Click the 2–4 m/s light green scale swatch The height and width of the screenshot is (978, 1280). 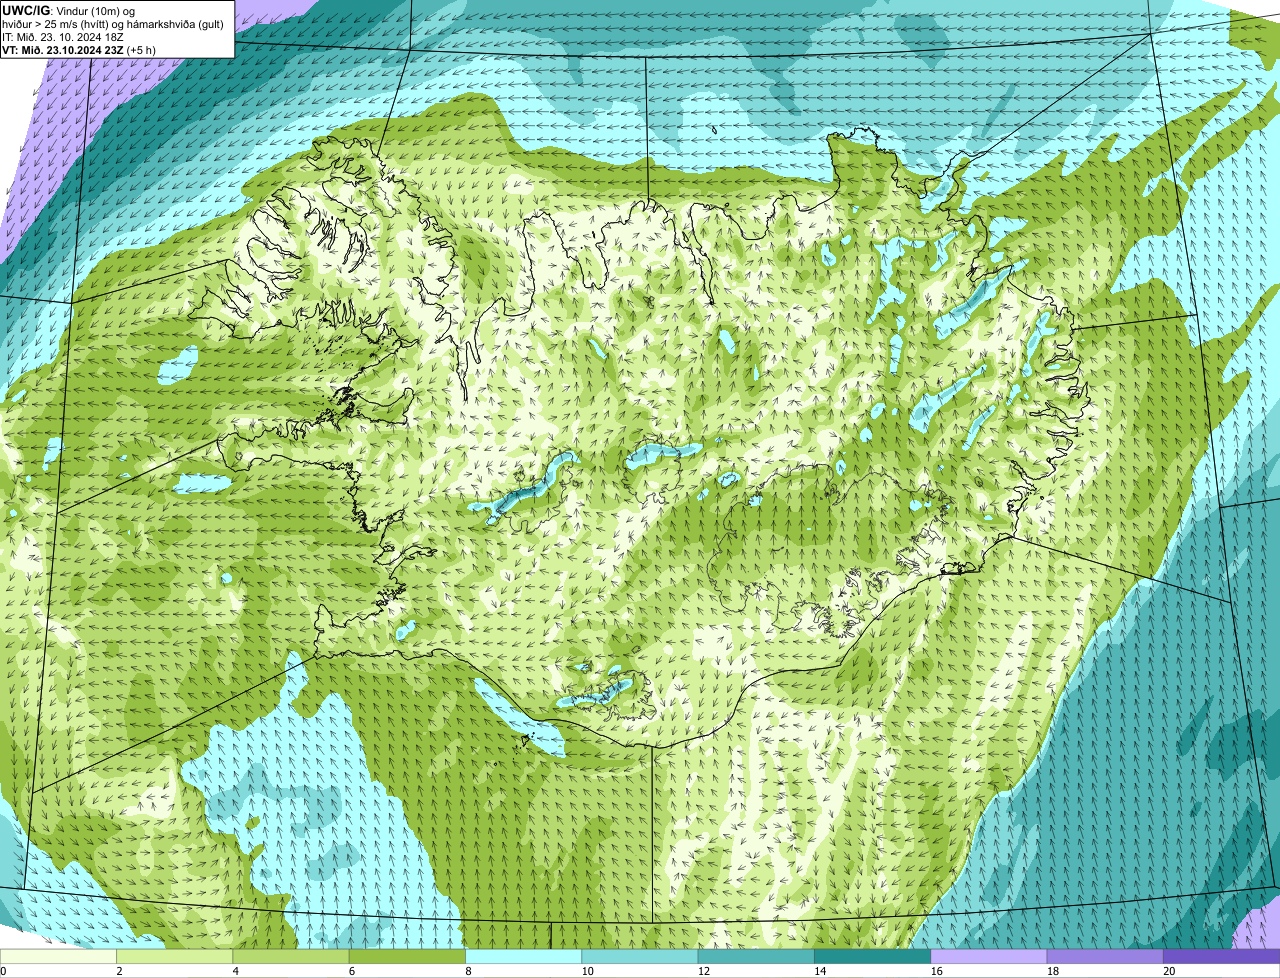pos(175,956)
